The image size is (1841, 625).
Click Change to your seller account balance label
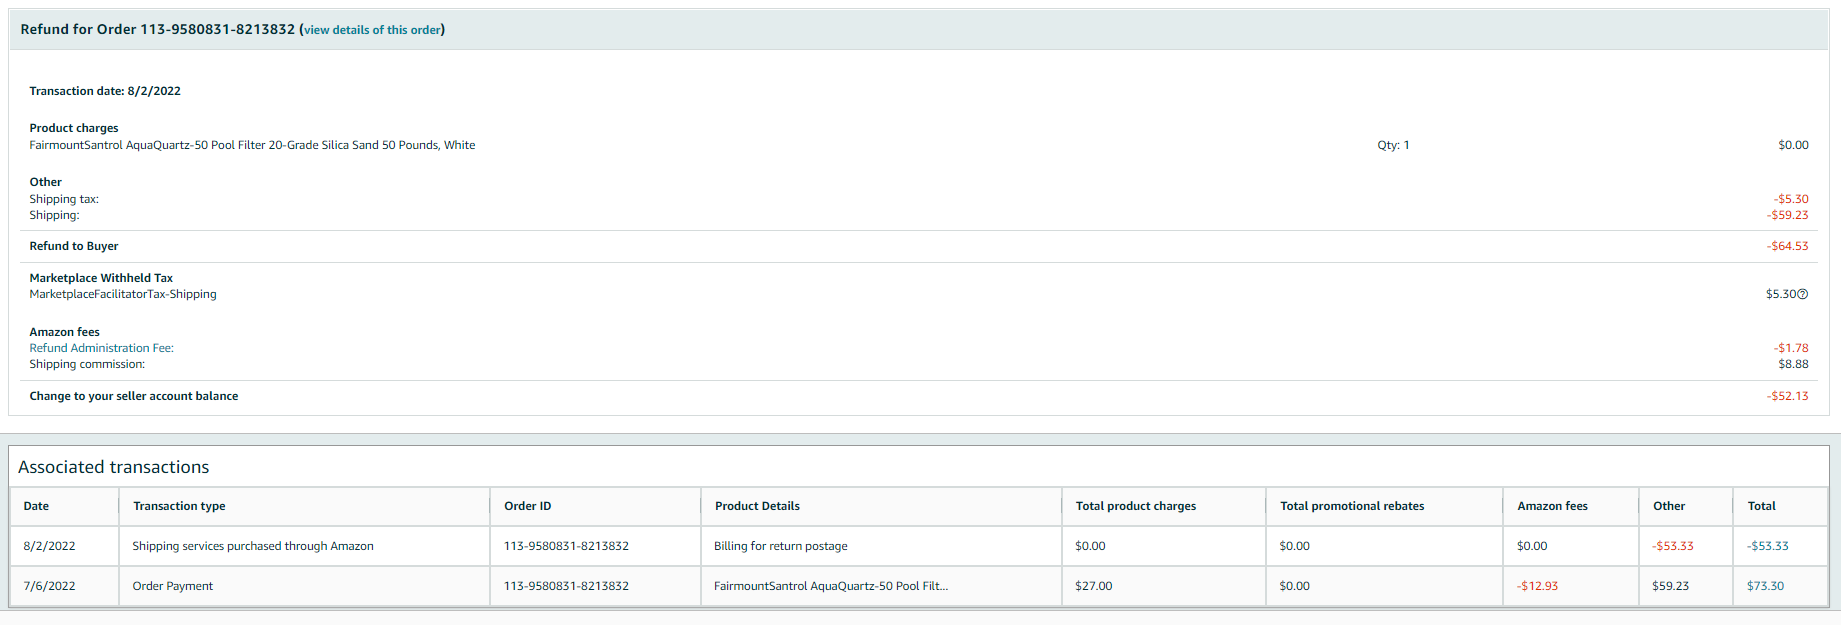pos(134,396)
